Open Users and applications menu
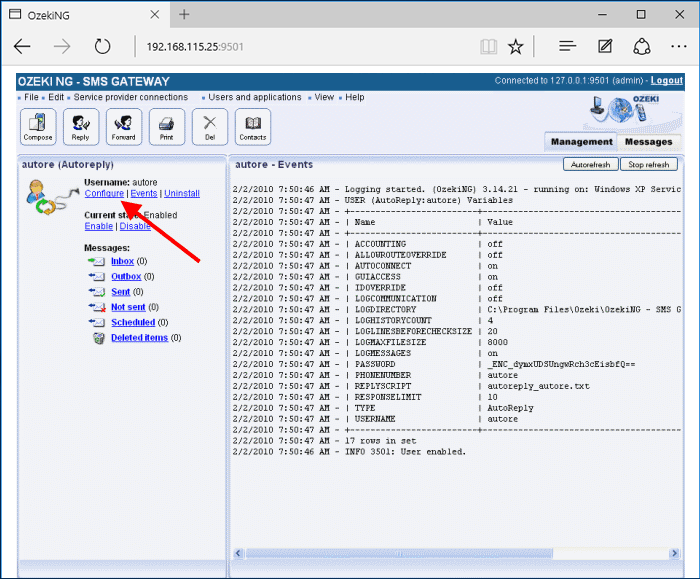Image resolution: width=700 pixels, height=579 pixels. click(254, 97)
